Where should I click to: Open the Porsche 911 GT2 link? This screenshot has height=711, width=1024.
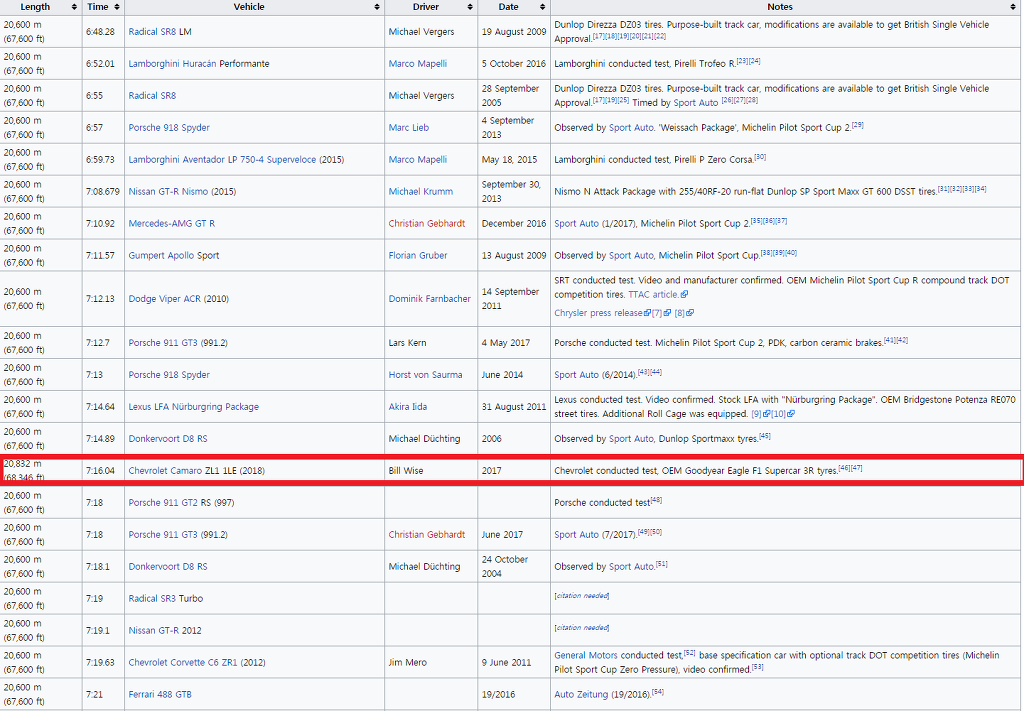[x=163, y=503]
